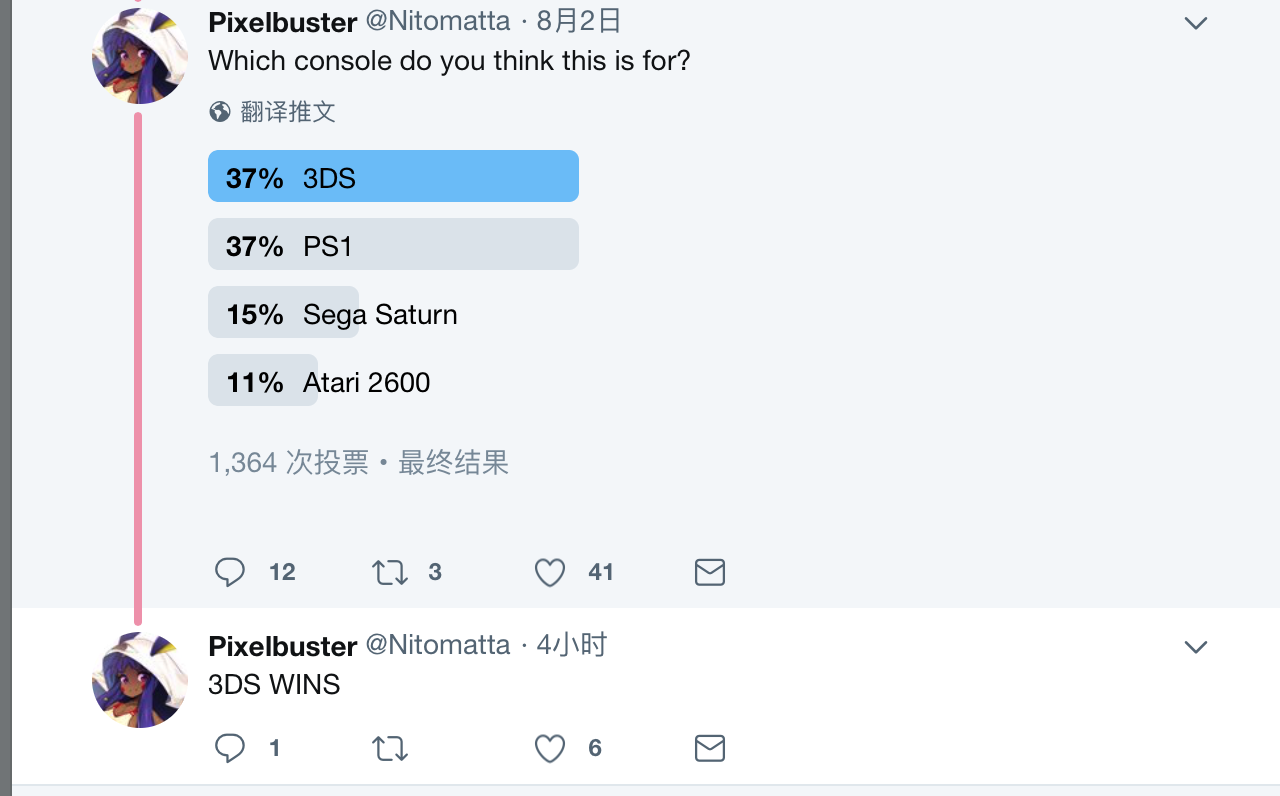Like the console poll tweet

pos(550,572)
